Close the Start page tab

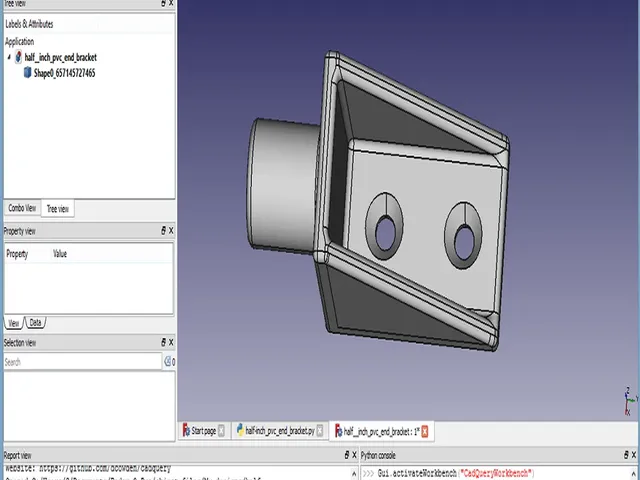pyautogui.click(x=221, y=431)
